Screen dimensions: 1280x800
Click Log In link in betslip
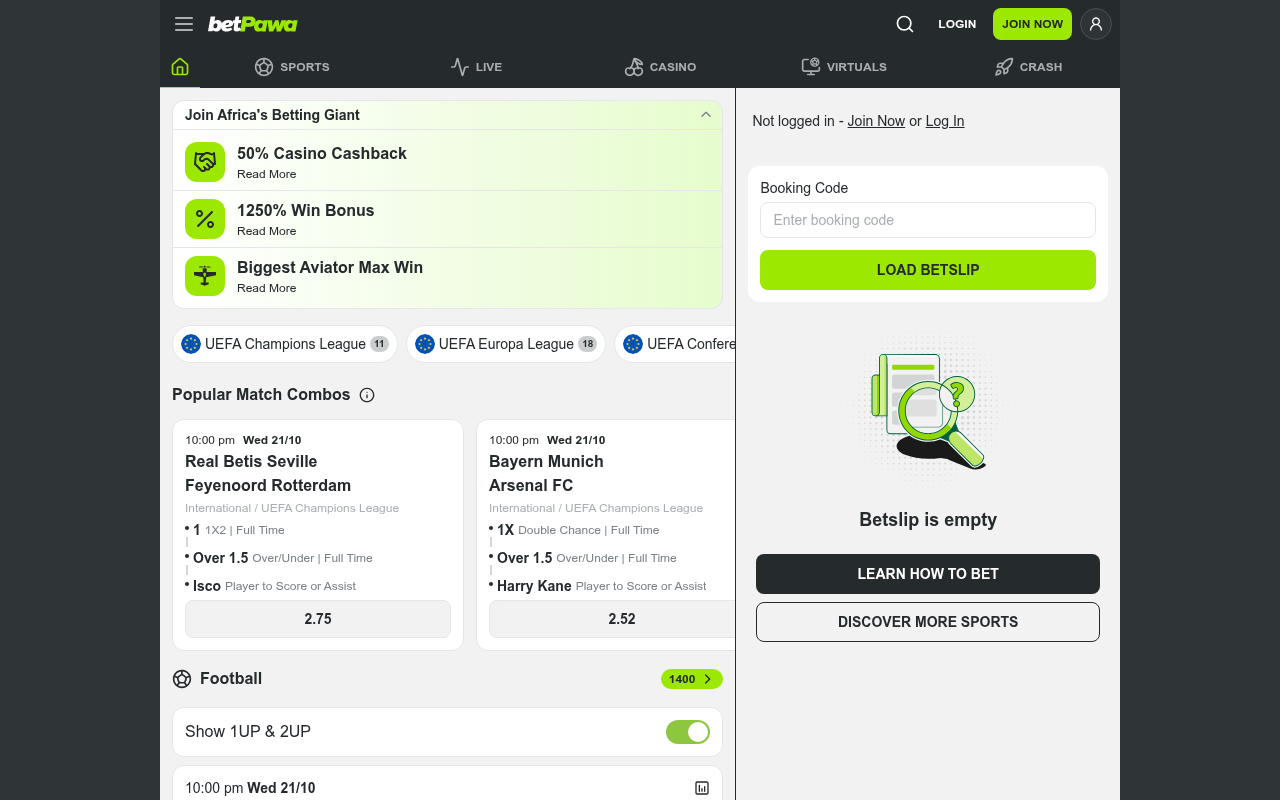coord(945,121)
